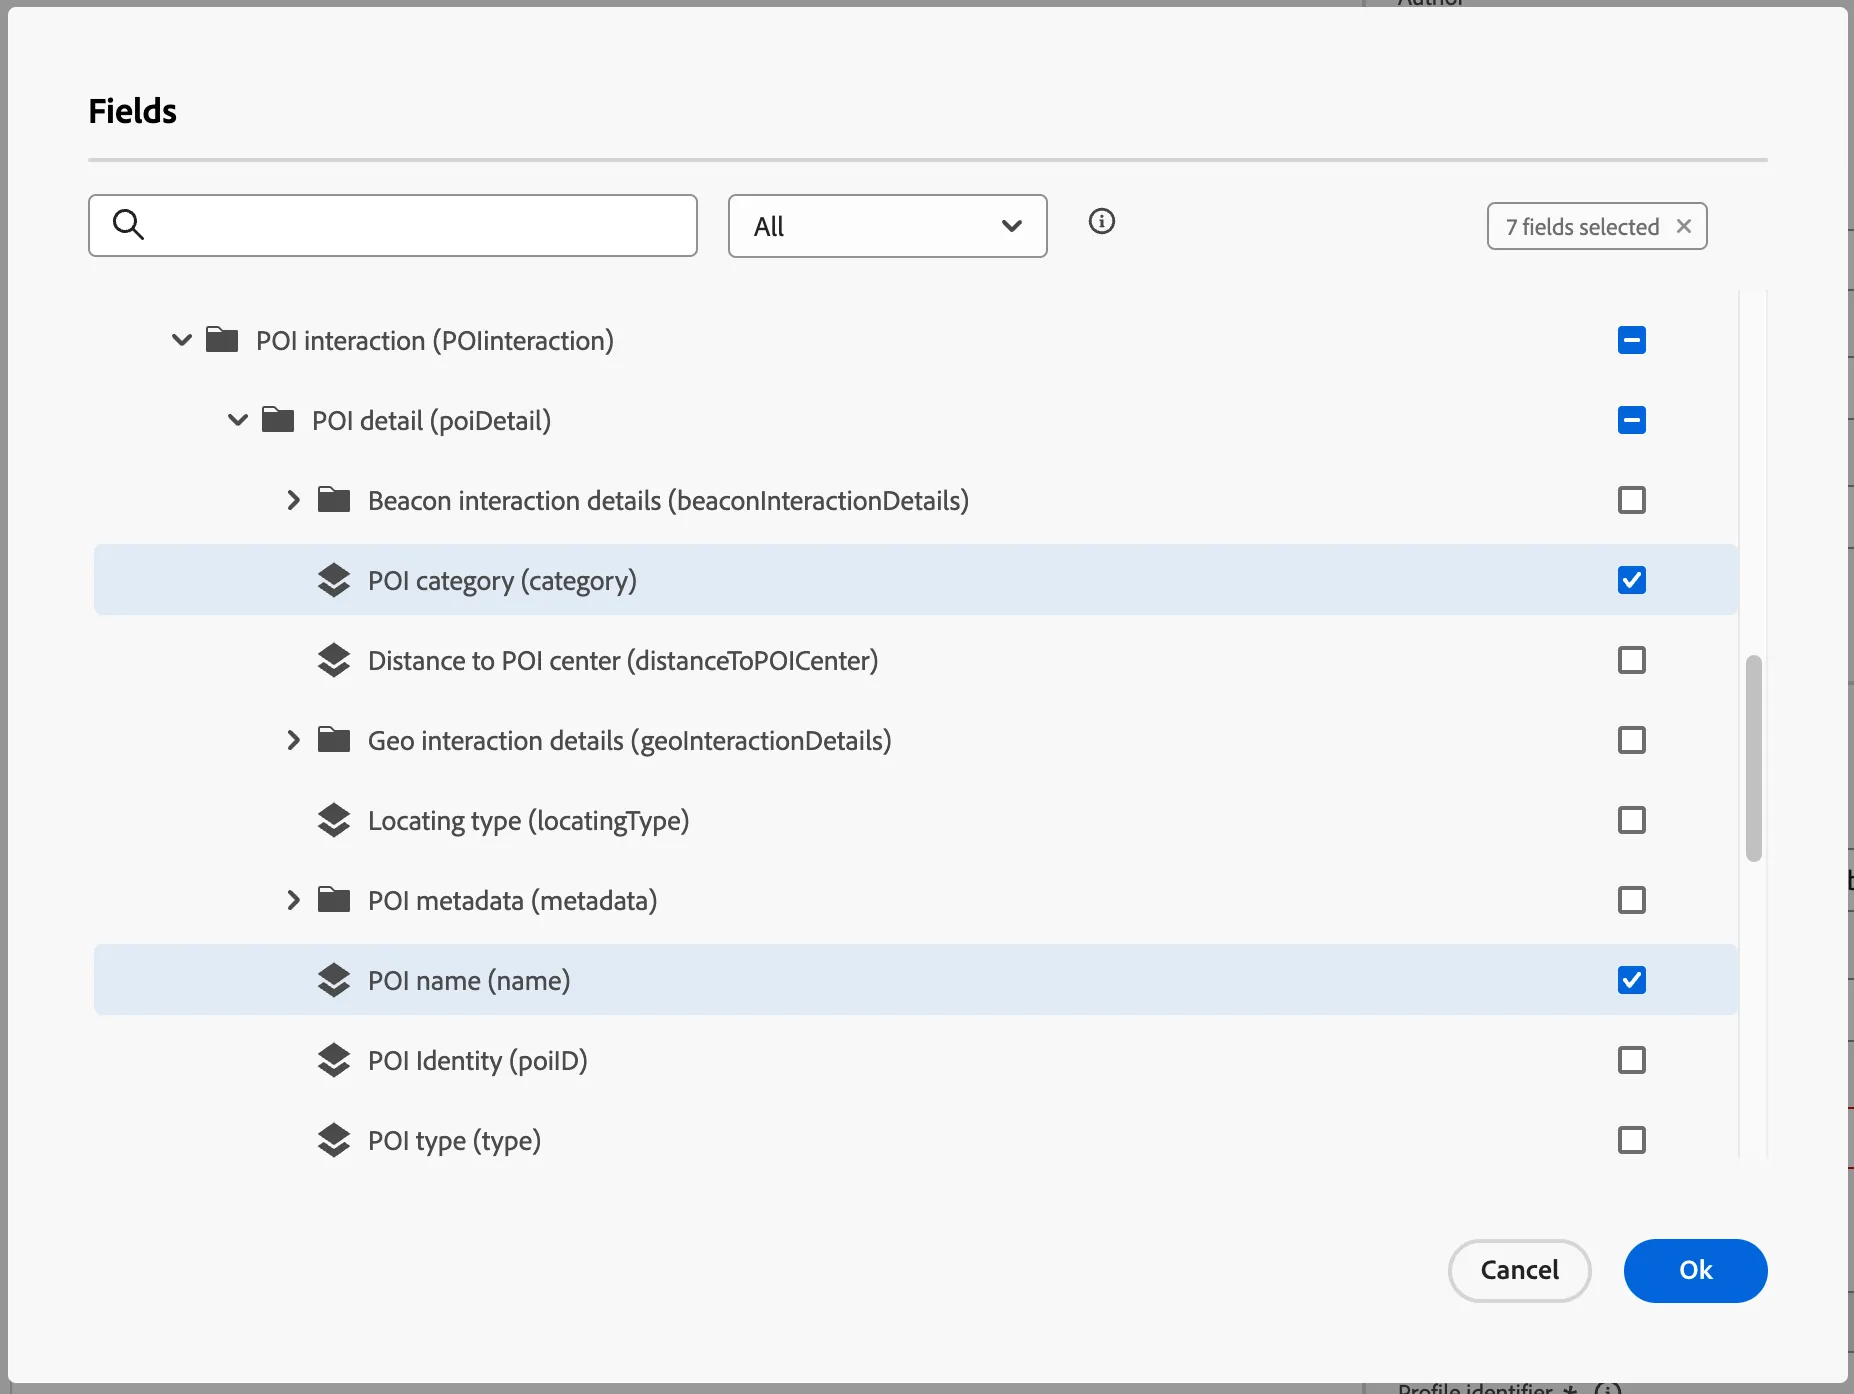
Task: Collapse the POI detail folder
Action: pos(238,420)
